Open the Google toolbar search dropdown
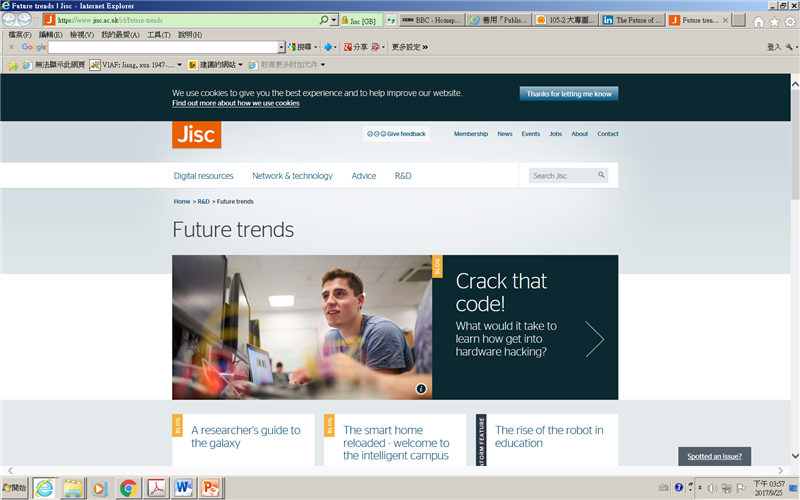 tap(281, 47)
